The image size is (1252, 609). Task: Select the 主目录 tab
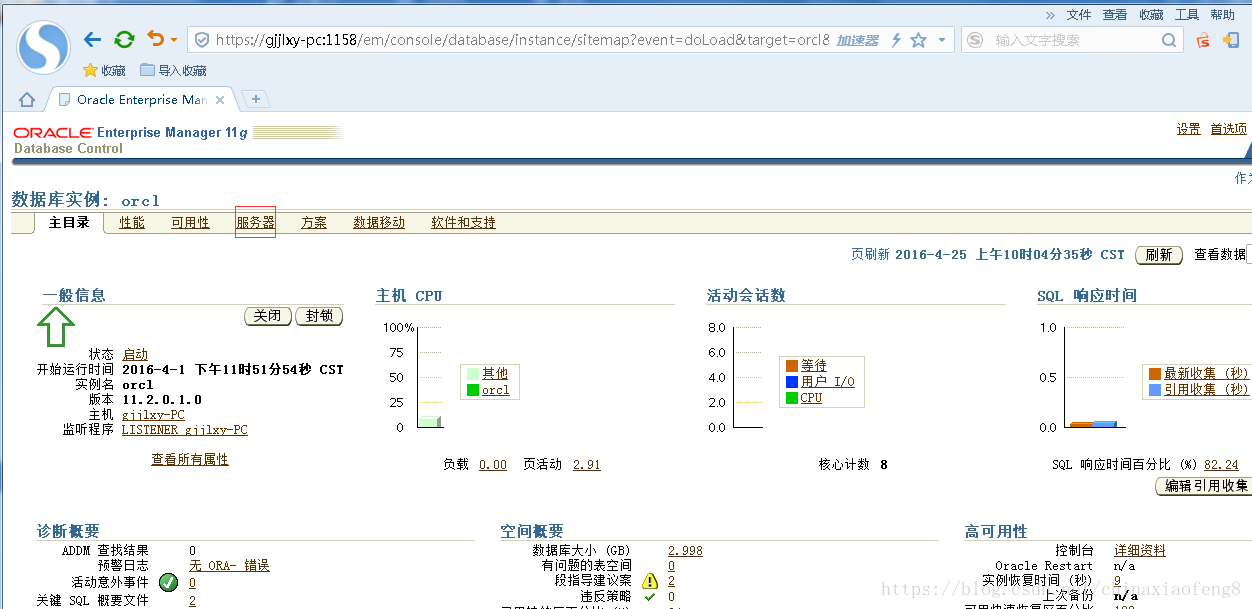(x=69, y=223)
